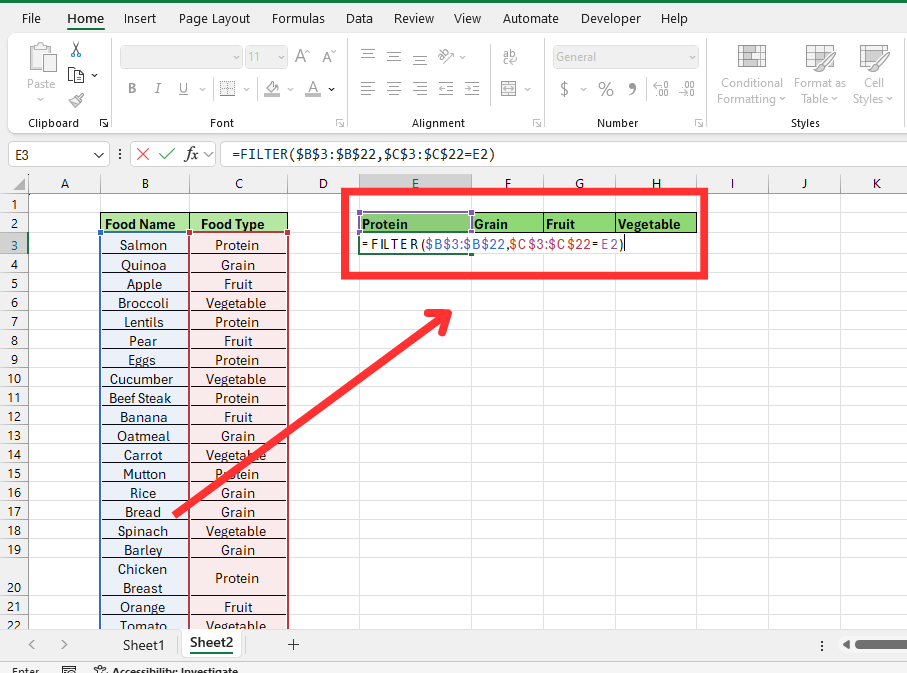Viewport: 907px width, 673px height.
Task: Switch to the Sheet1 worksheet tab
Action: (143, 645)
